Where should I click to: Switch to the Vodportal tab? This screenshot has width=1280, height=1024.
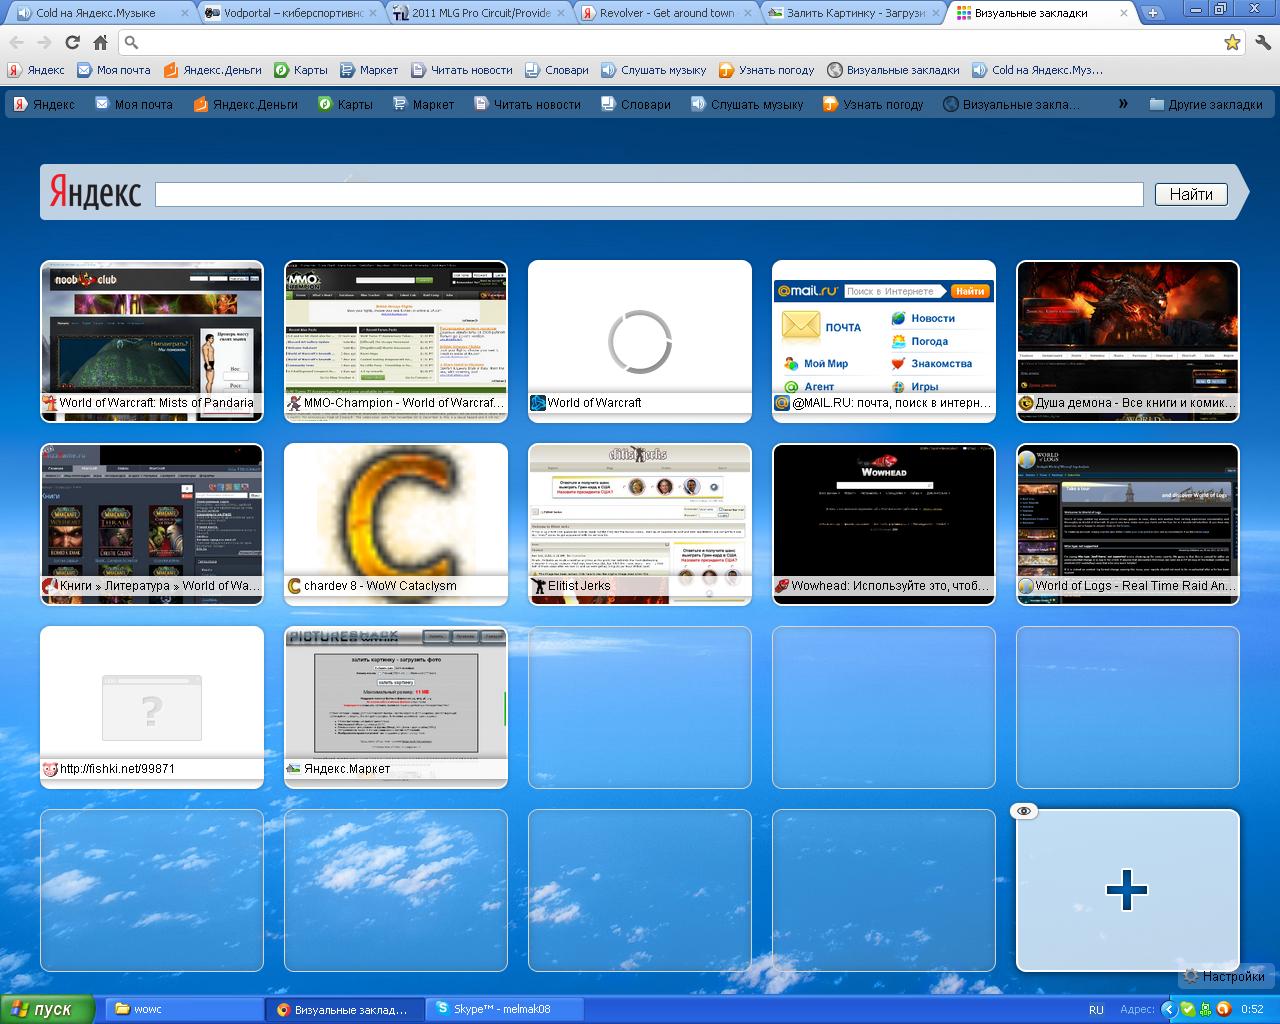coord(290,13)
